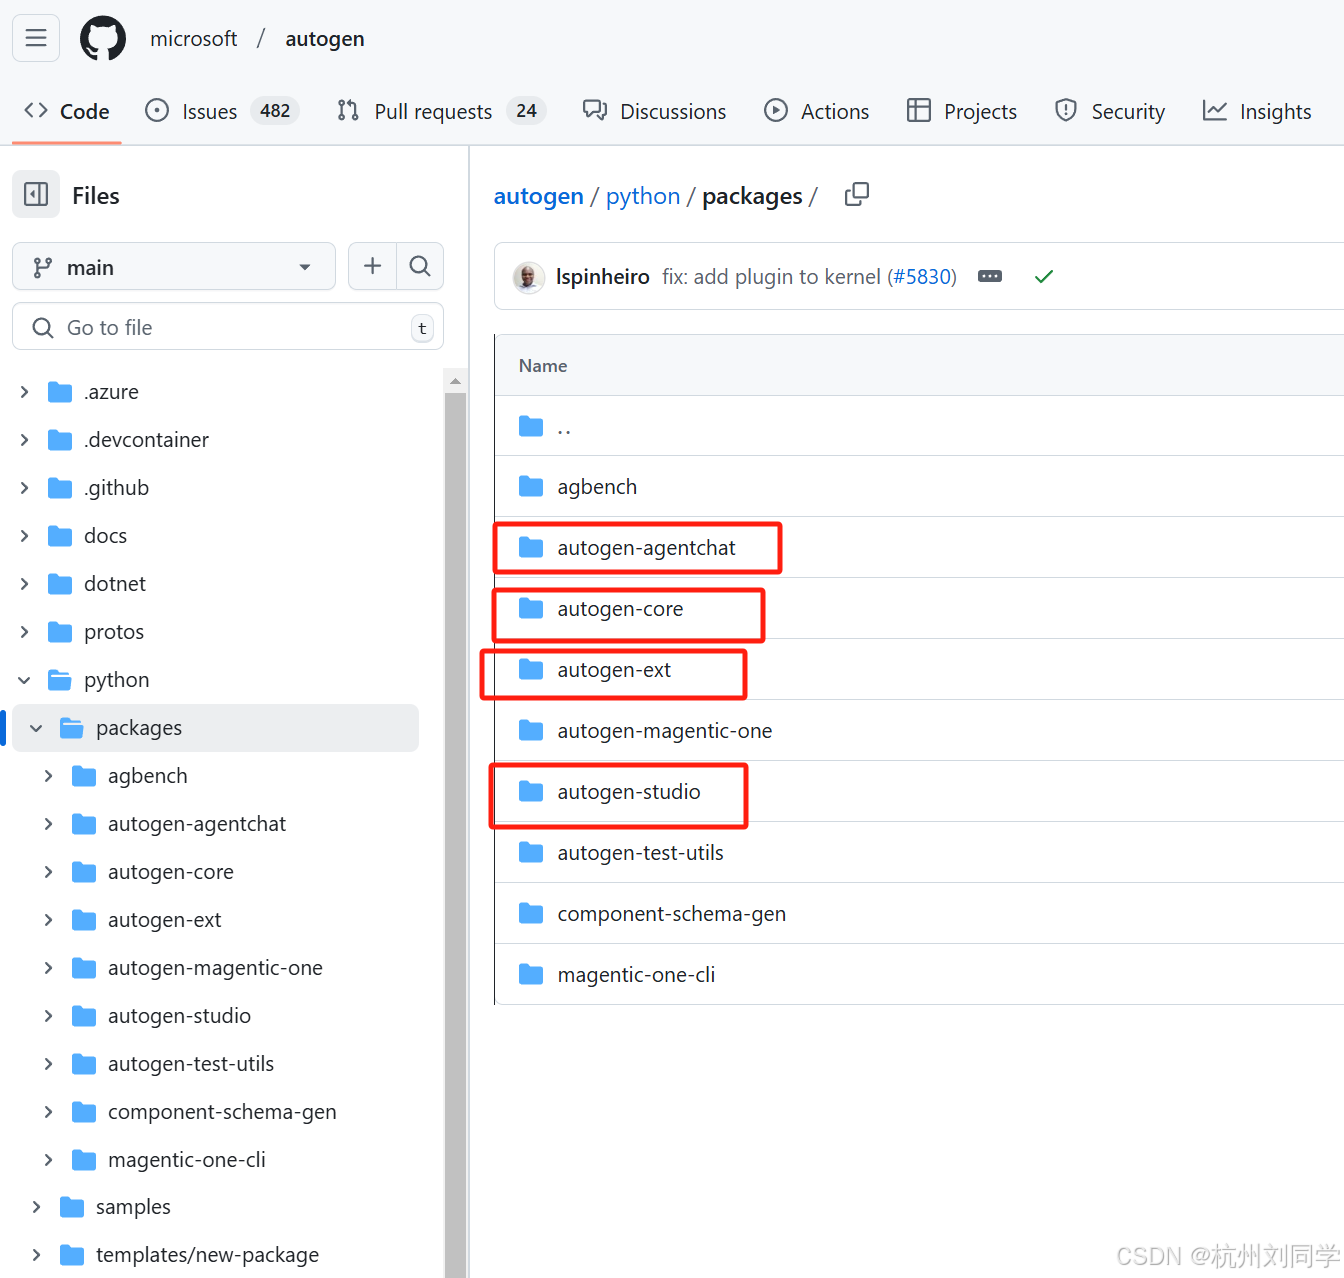This screenshot has width=1344, height=1278.
Task: Open the Actions tab
Action: (816, 111)
